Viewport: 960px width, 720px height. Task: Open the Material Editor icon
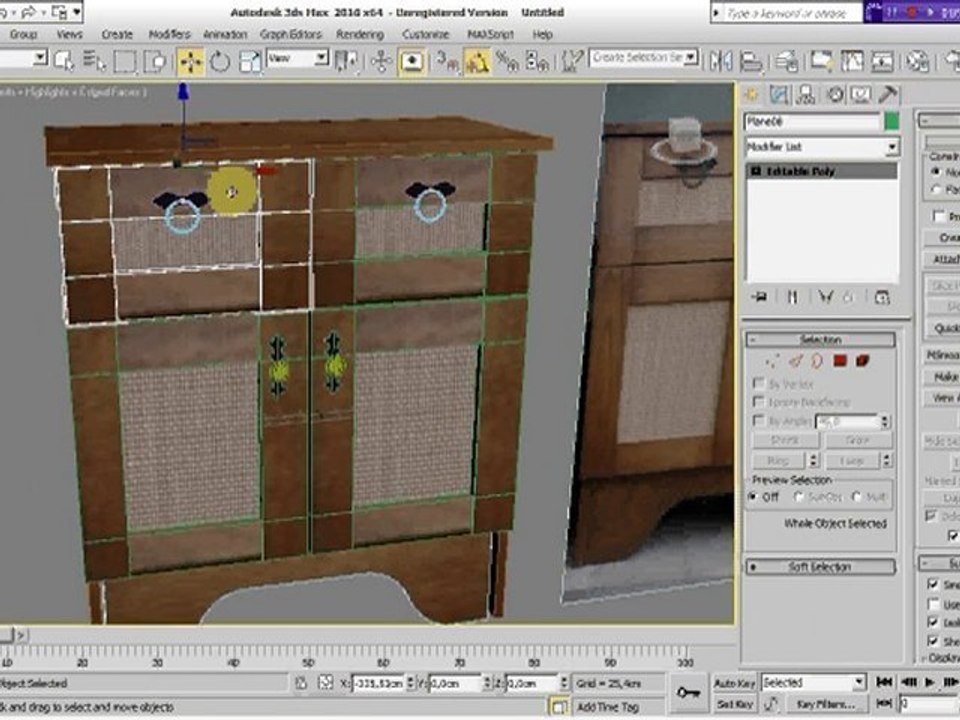[x=917, y=61]
